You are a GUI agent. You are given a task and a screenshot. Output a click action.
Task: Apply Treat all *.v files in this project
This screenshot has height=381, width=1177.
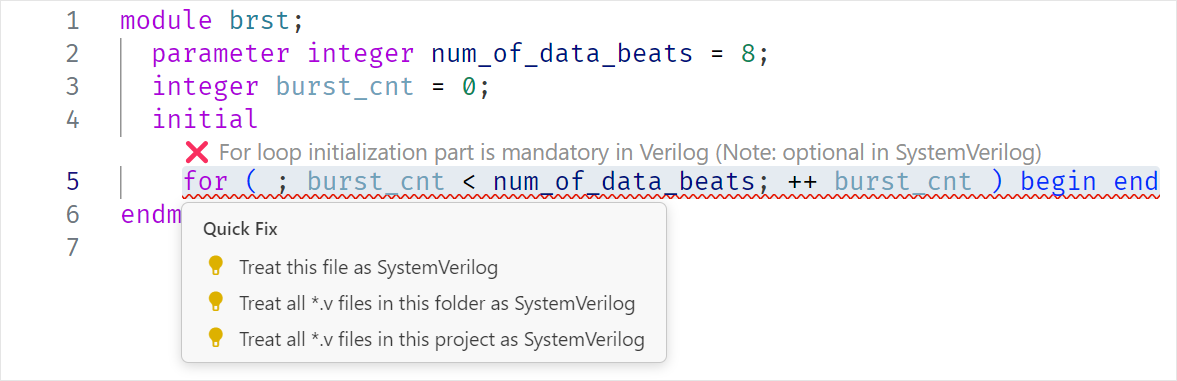pos(441,339)
